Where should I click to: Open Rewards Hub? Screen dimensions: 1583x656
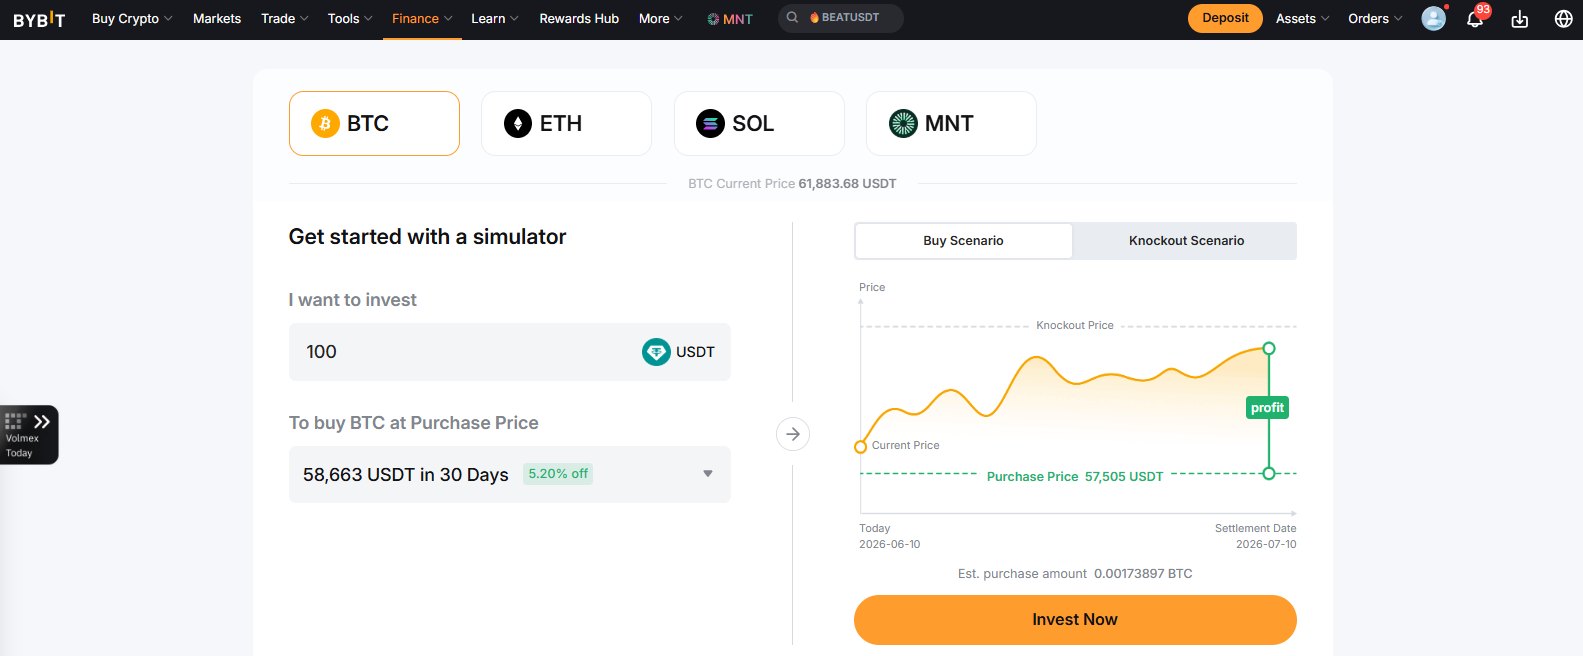pos(579,19)
